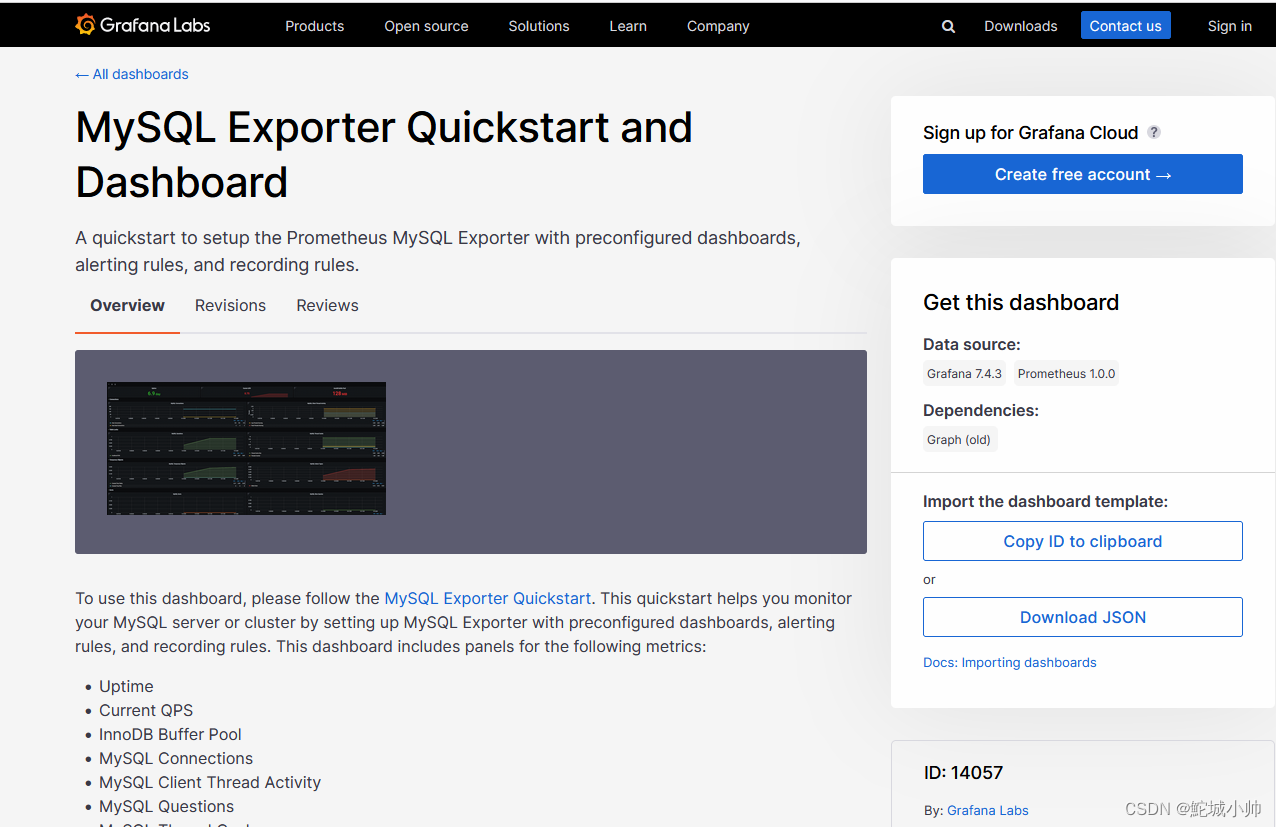The image size is (1276, 827).
Task: Click Import the dashboard template label
Action: click(1045, 501)
